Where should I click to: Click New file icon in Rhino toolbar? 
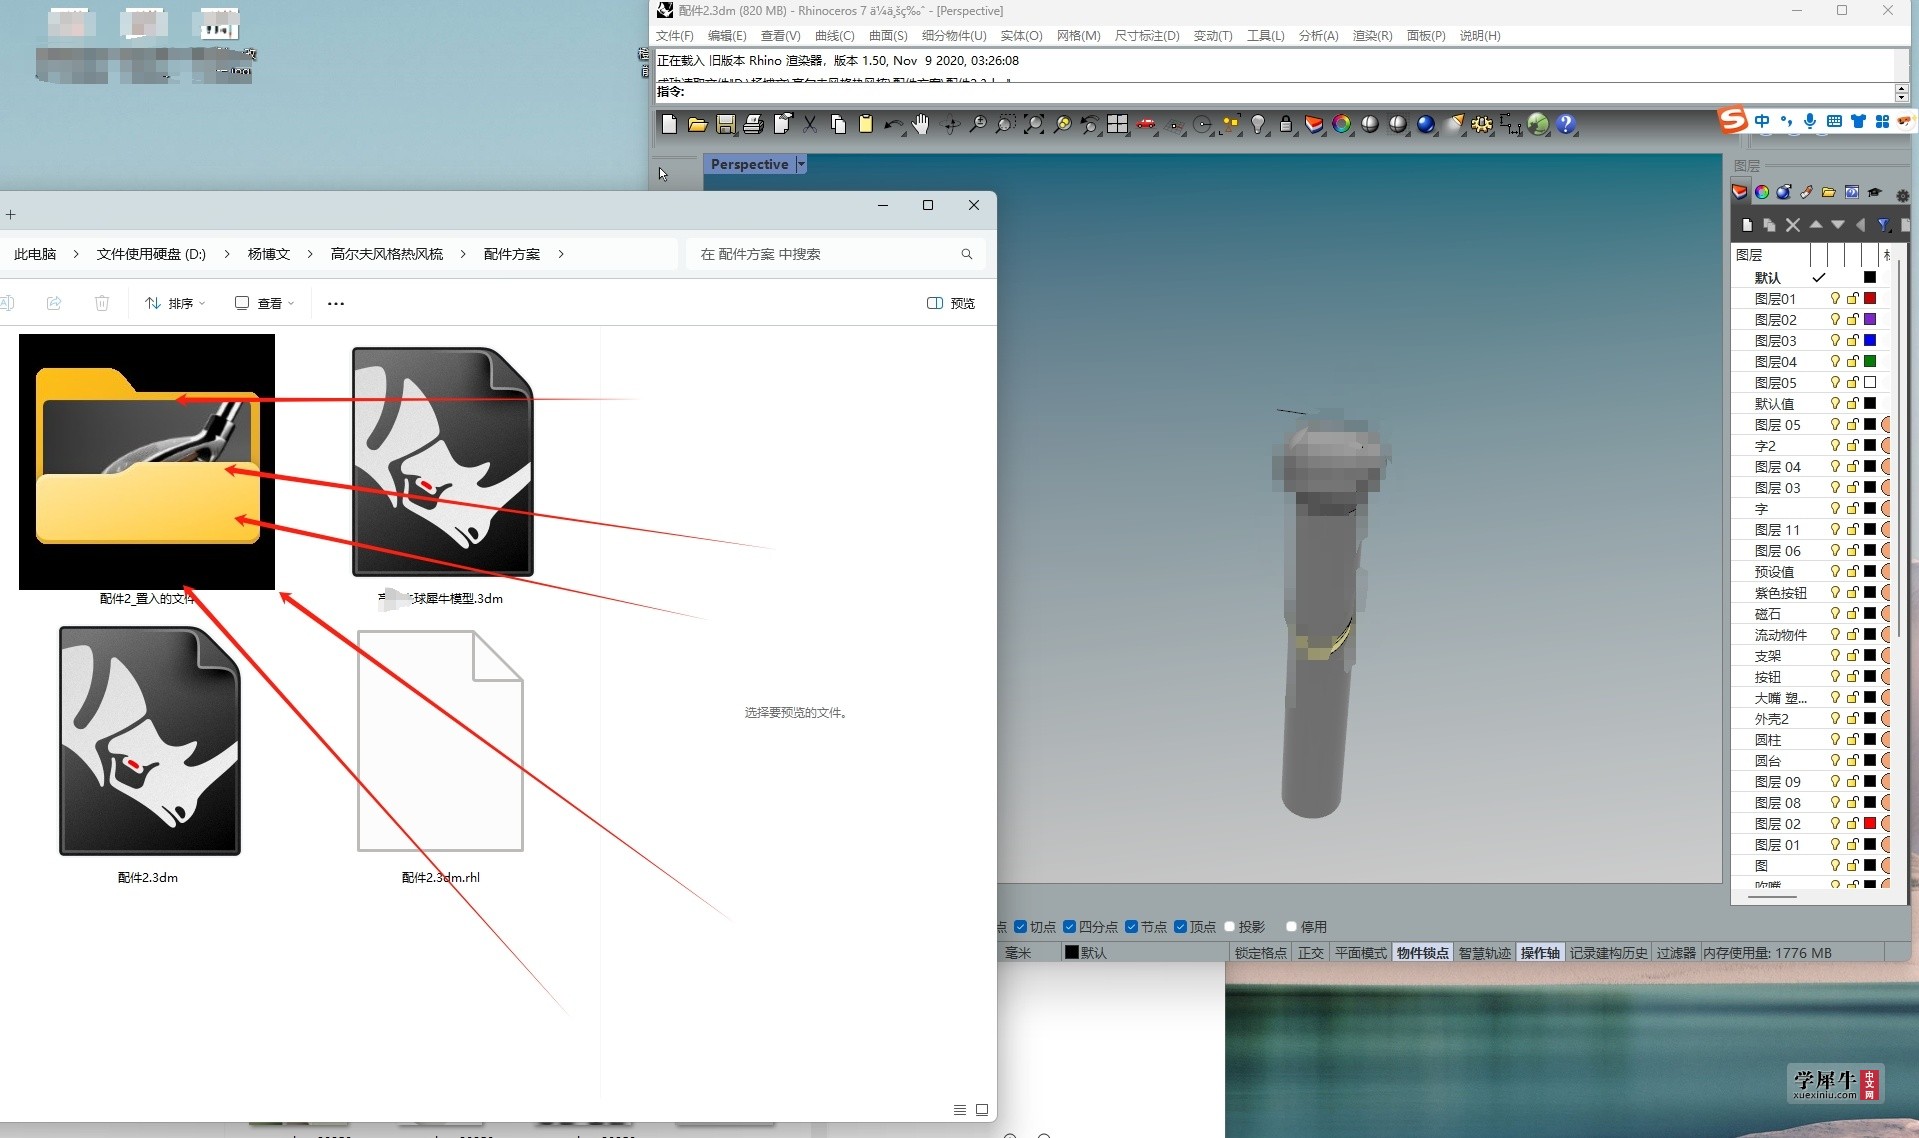(x=669, y=124)
